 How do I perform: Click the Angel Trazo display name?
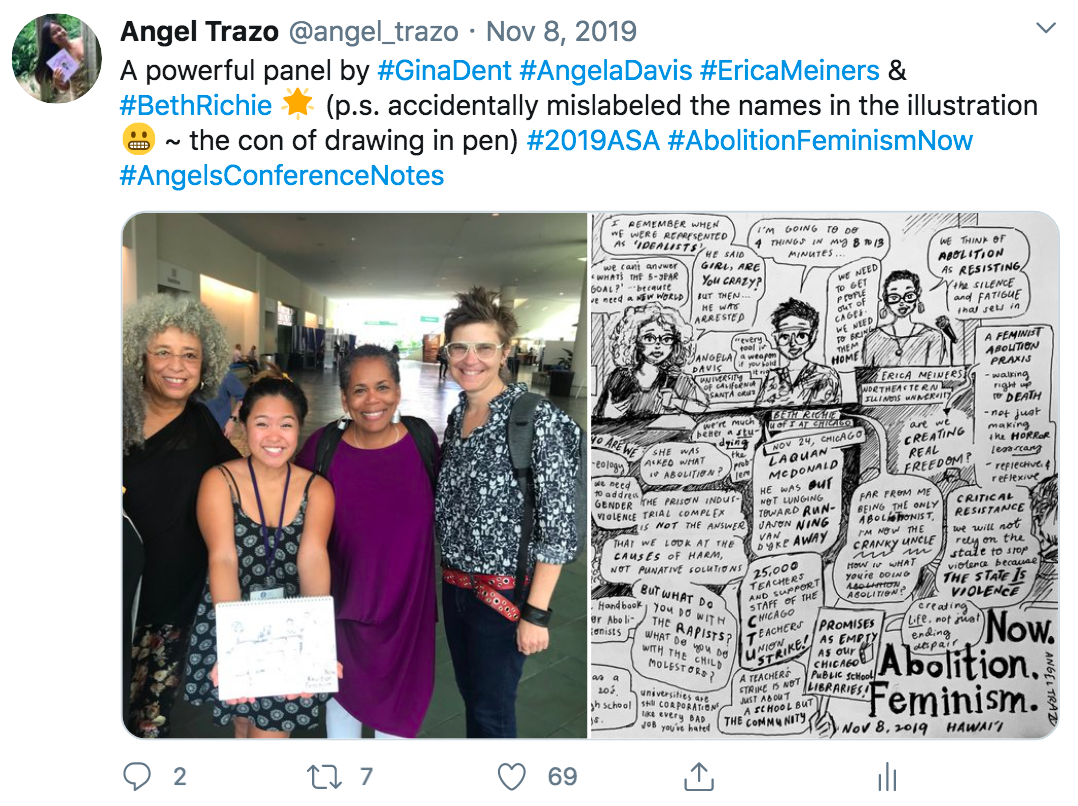[199, 31]
